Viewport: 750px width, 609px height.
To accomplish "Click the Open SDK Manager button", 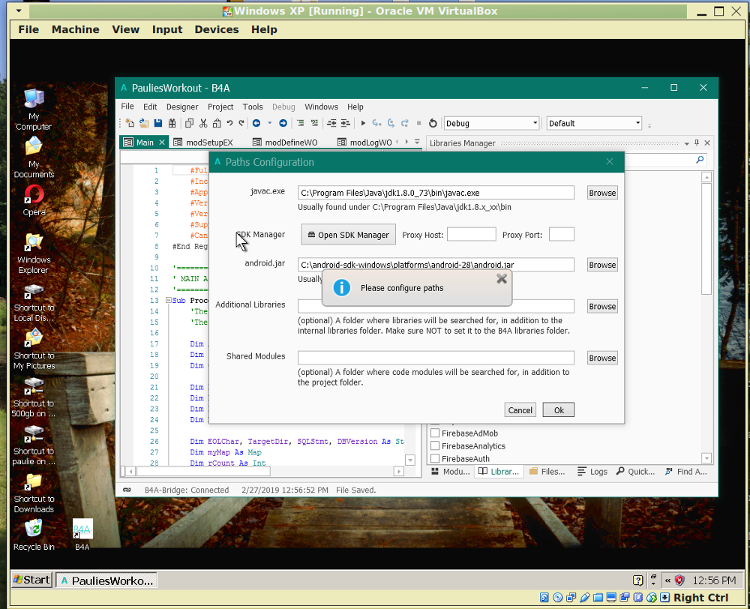I will 348,235.
